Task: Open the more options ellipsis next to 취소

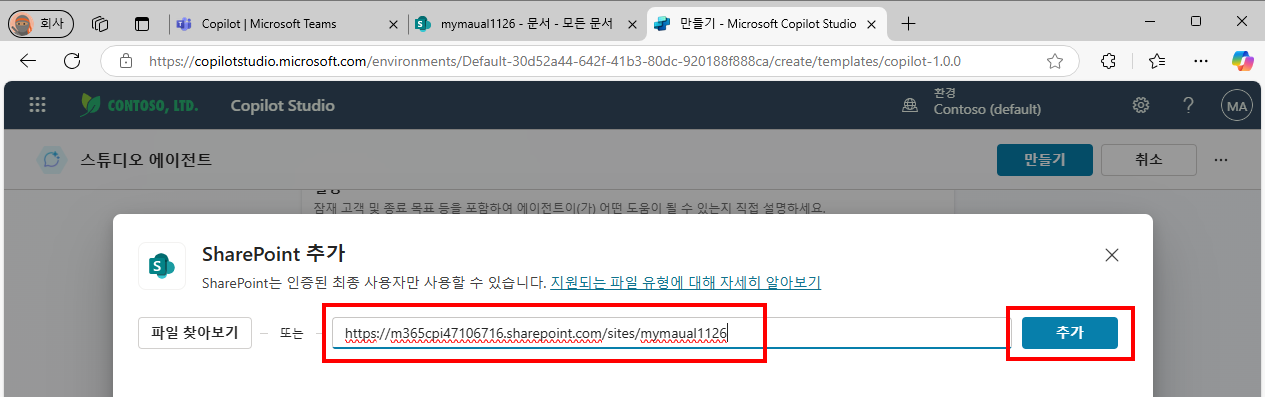Action: [x=1220, y=160]
